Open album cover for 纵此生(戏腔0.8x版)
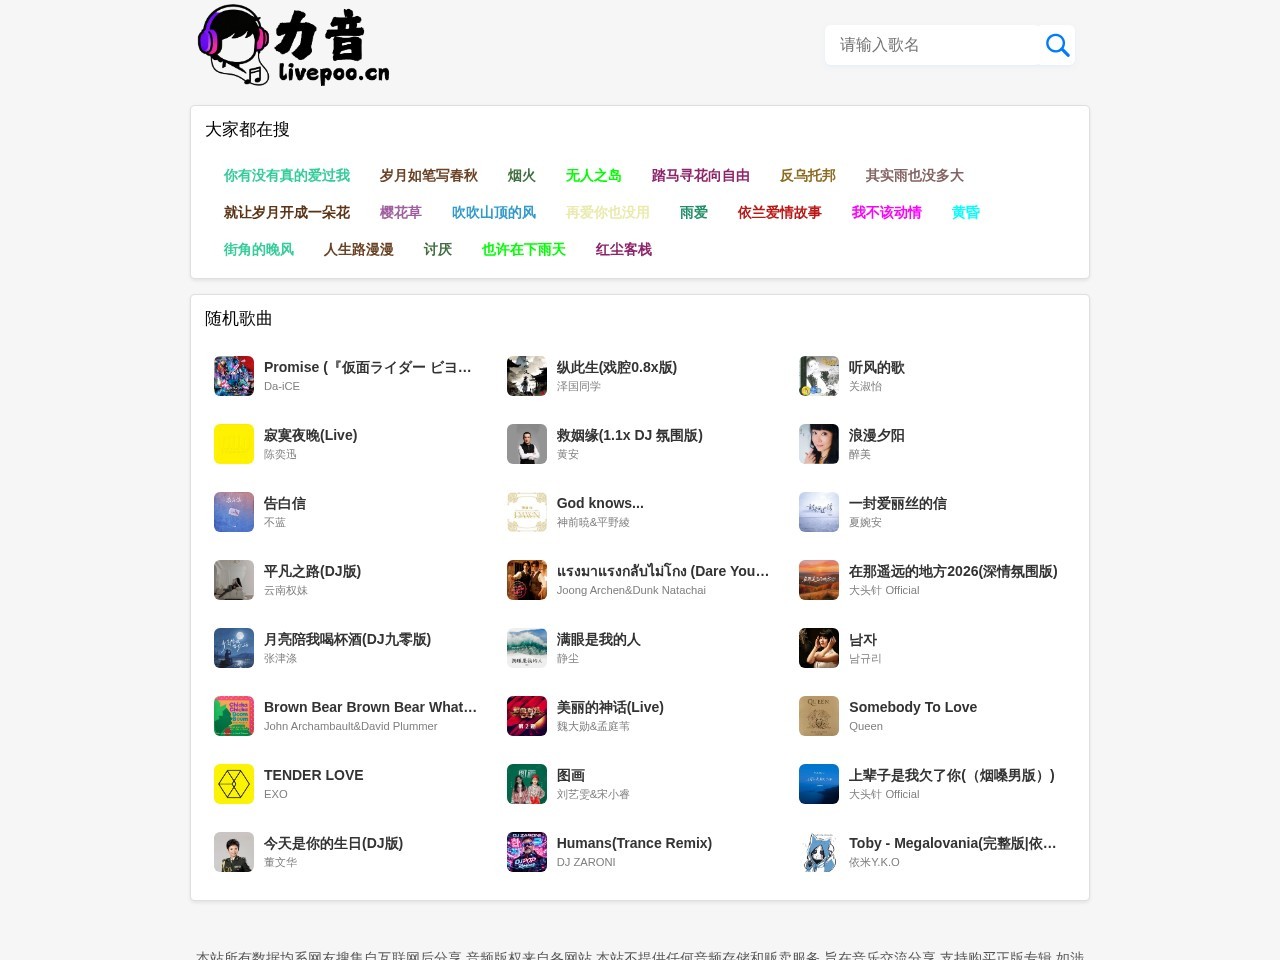Image resolution: width=1280 pixels, height=960 pixels. tap(527, 376)
